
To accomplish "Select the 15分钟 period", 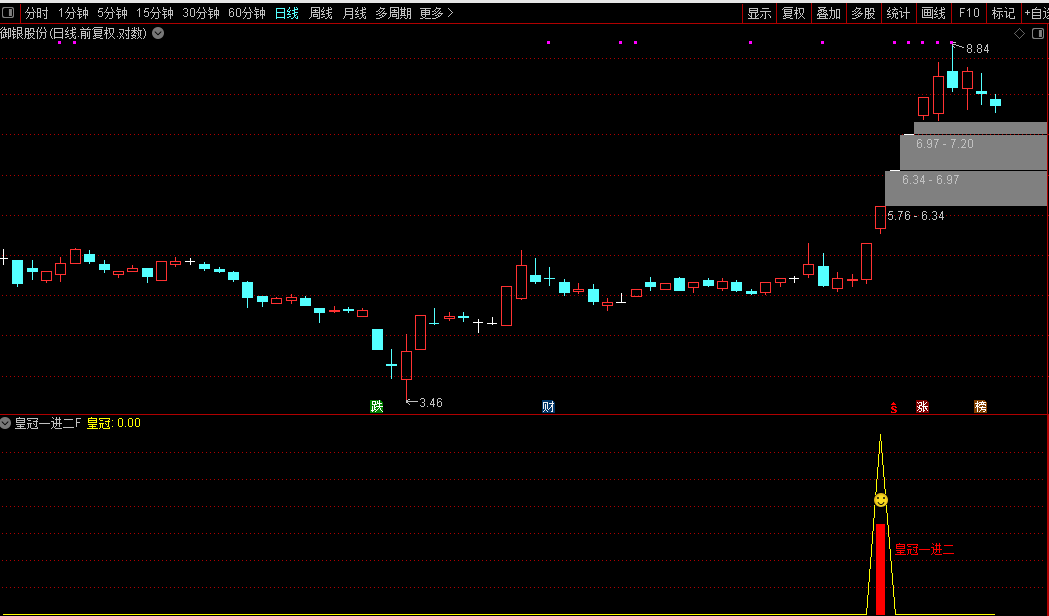I will (x=155, y=13).
